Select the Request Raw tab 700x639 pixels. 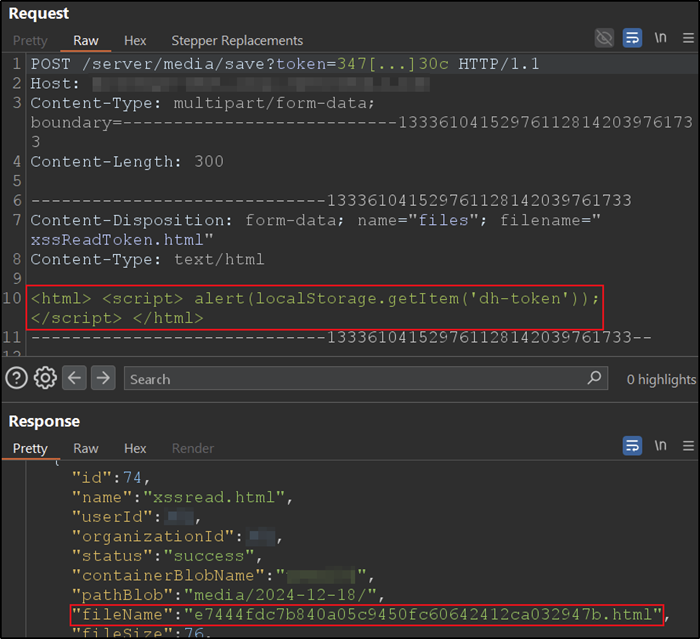point(86,41)
